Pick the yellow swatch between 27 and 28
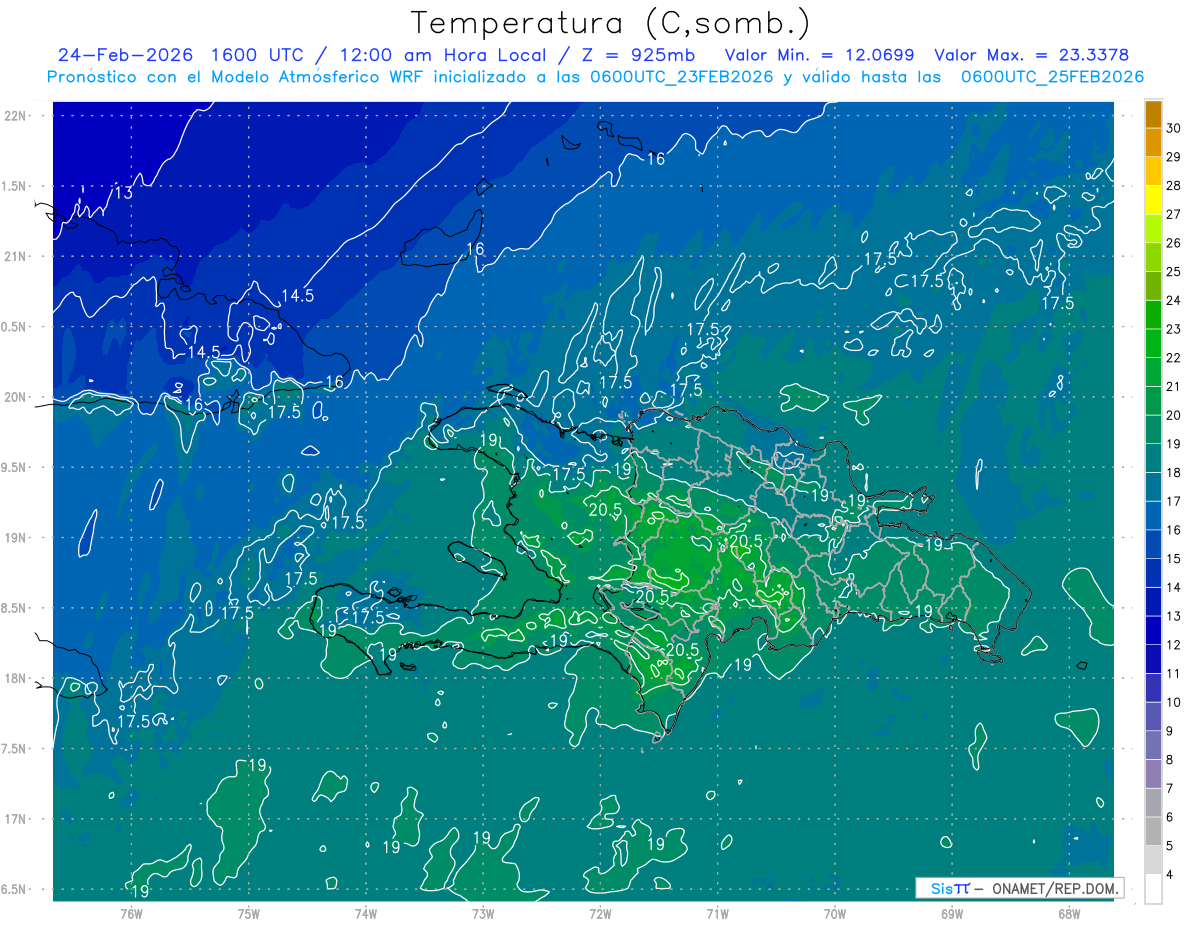 coord(1153,200)
